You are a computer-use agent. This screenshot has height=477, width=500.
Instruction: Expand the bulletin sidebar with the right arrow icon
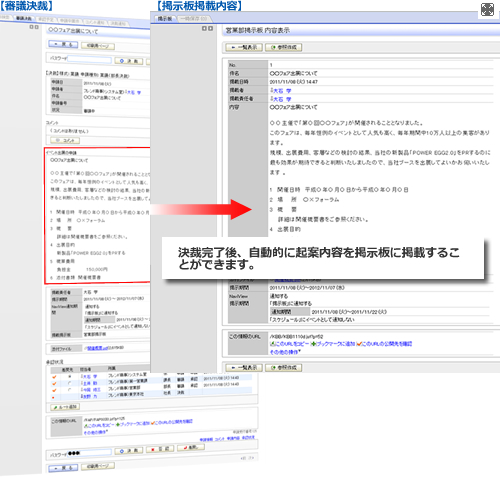tap(210, 29)
